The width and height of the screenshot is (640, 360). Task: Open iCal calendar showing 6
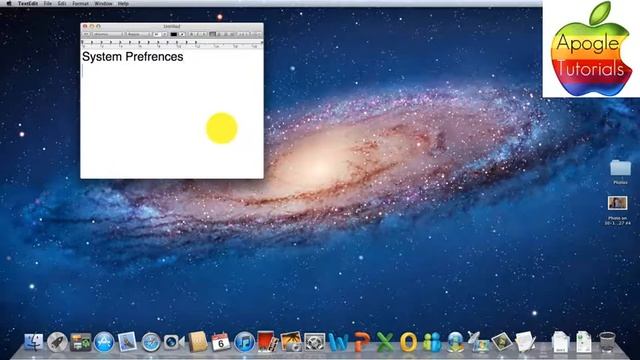point(221,342)
